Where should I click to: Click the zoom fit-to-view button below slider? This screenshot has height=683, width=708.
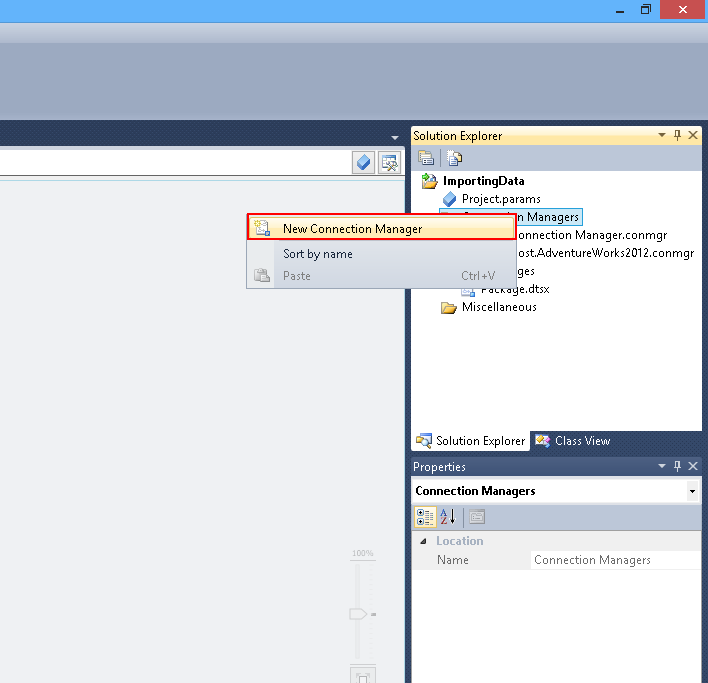click(363, 675)
